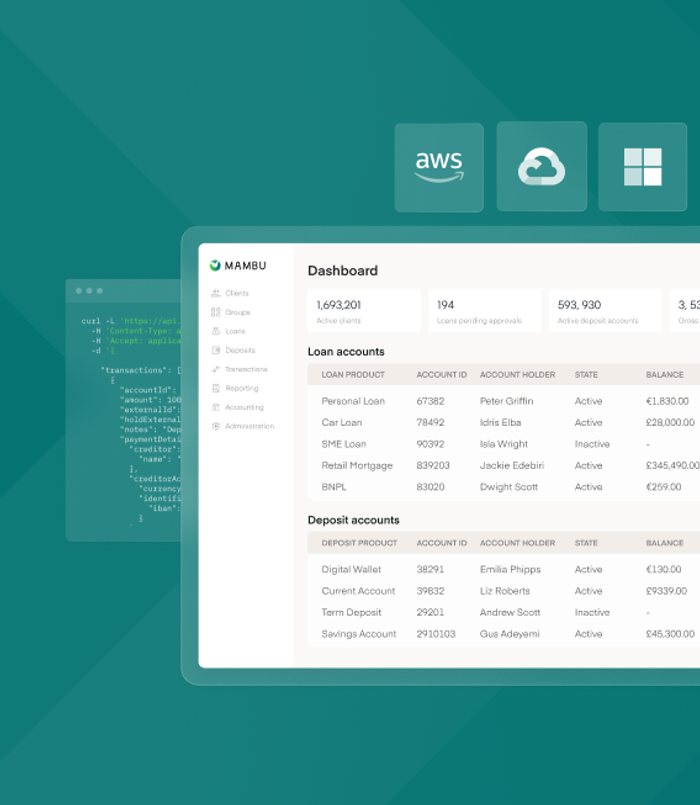The width and height of the screenshot is (700, 805).
Task: Open Emilia Phipps Digital Wallet row
Action: tap(504, 569)
